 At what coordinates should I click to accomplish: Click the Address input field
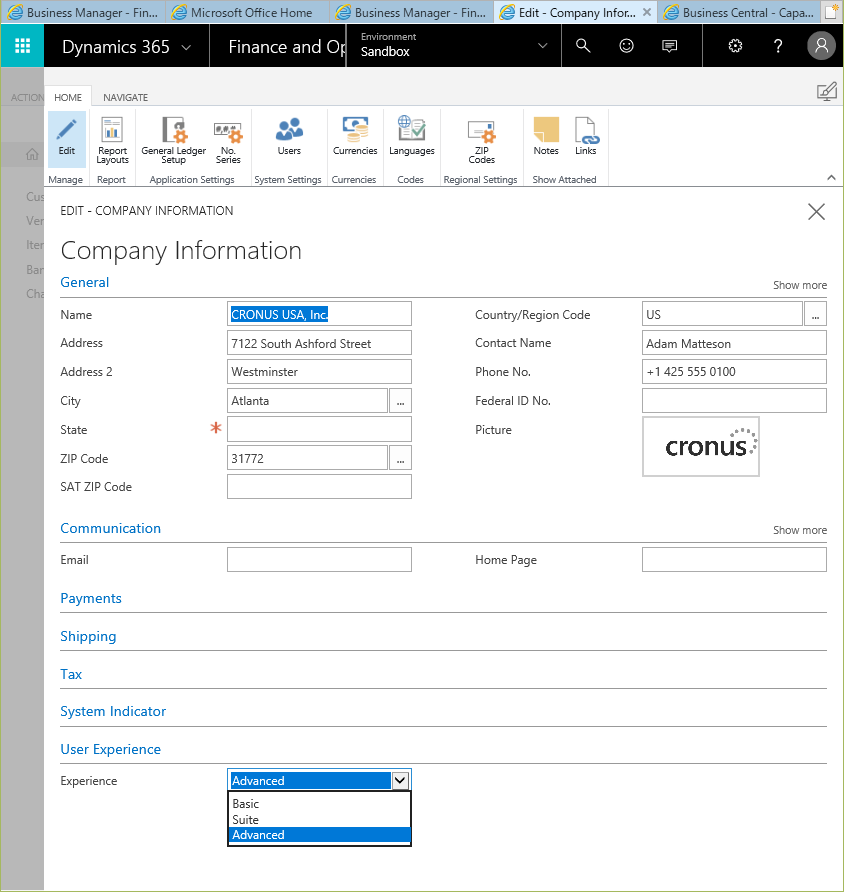click(x=319, y=343)
